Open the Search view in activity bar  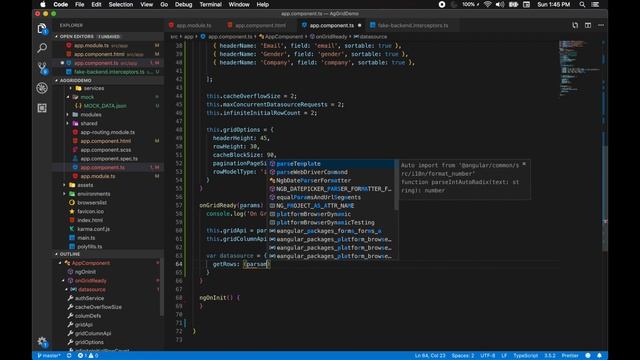coord(42,48)
